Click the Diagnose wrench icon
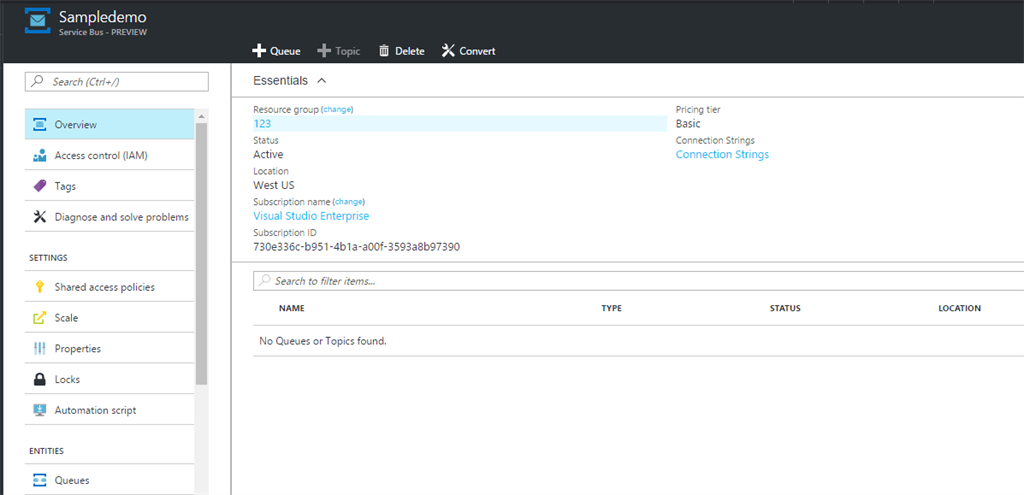Screen dimensions: 1024x495 pyautogui.click(x=40, y=217)
